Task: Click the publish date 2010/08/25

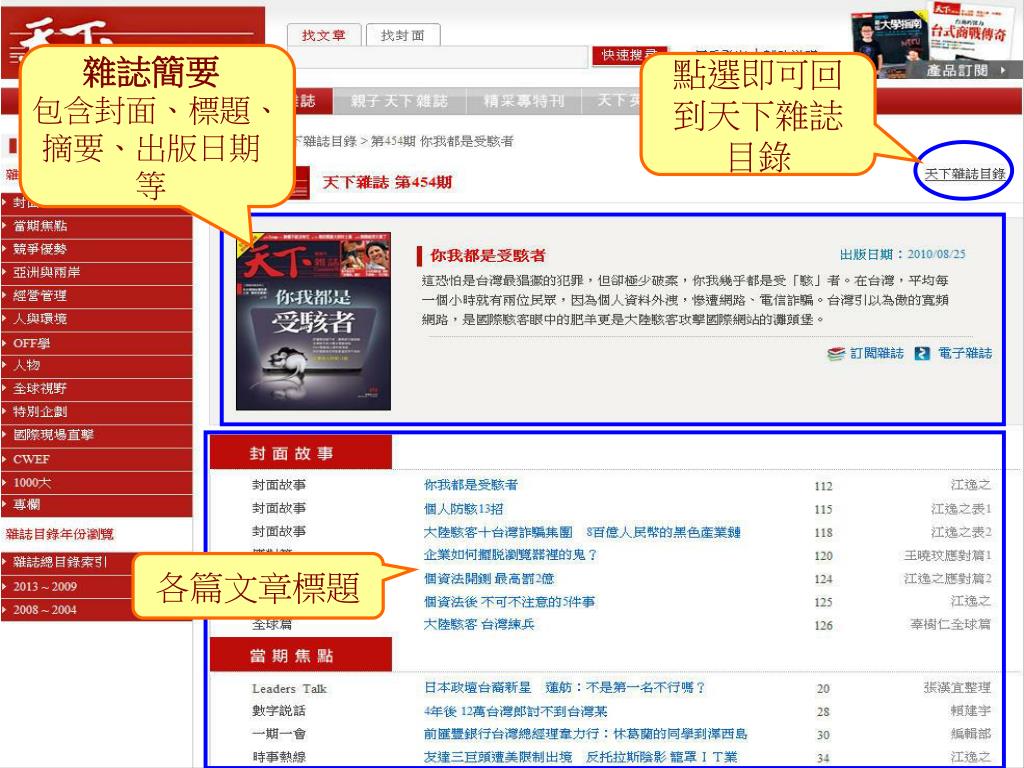Action: coord(936,254)
